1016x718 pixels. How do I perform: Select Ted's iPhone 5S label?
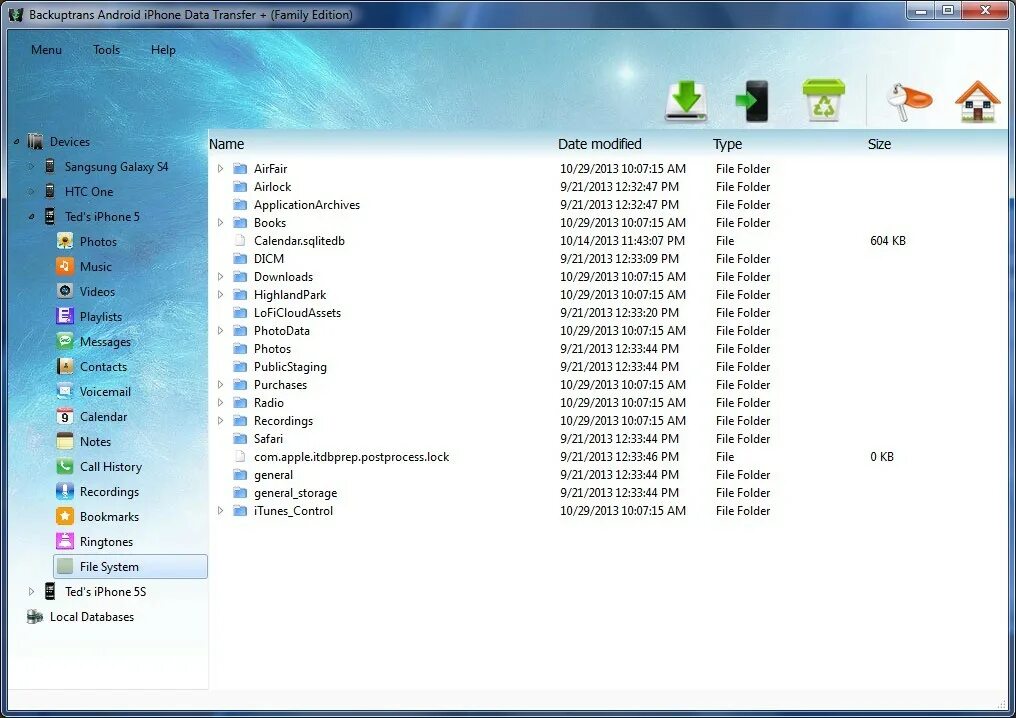point(105,592)
